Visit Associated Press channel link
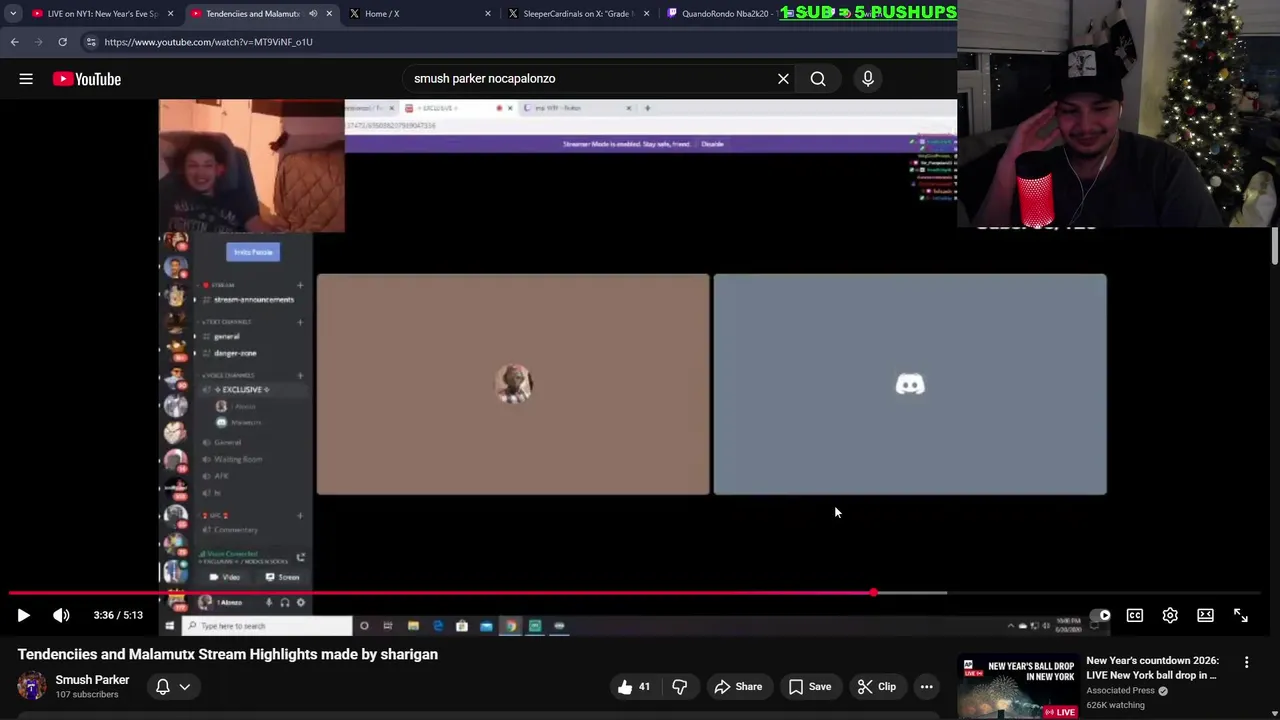The height and width of the screenshot is (720, 1280). (1121, 690)
